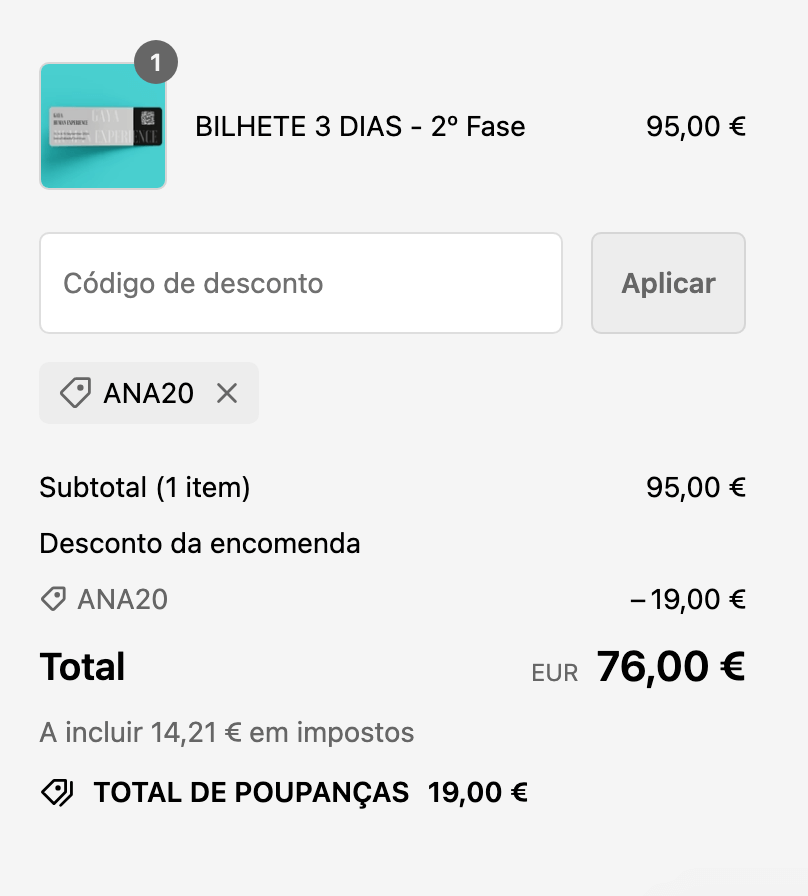Viewport: 808px width, 896px height.
Task: Focus the Código de desconto field
Action: (x=300, y=283)
